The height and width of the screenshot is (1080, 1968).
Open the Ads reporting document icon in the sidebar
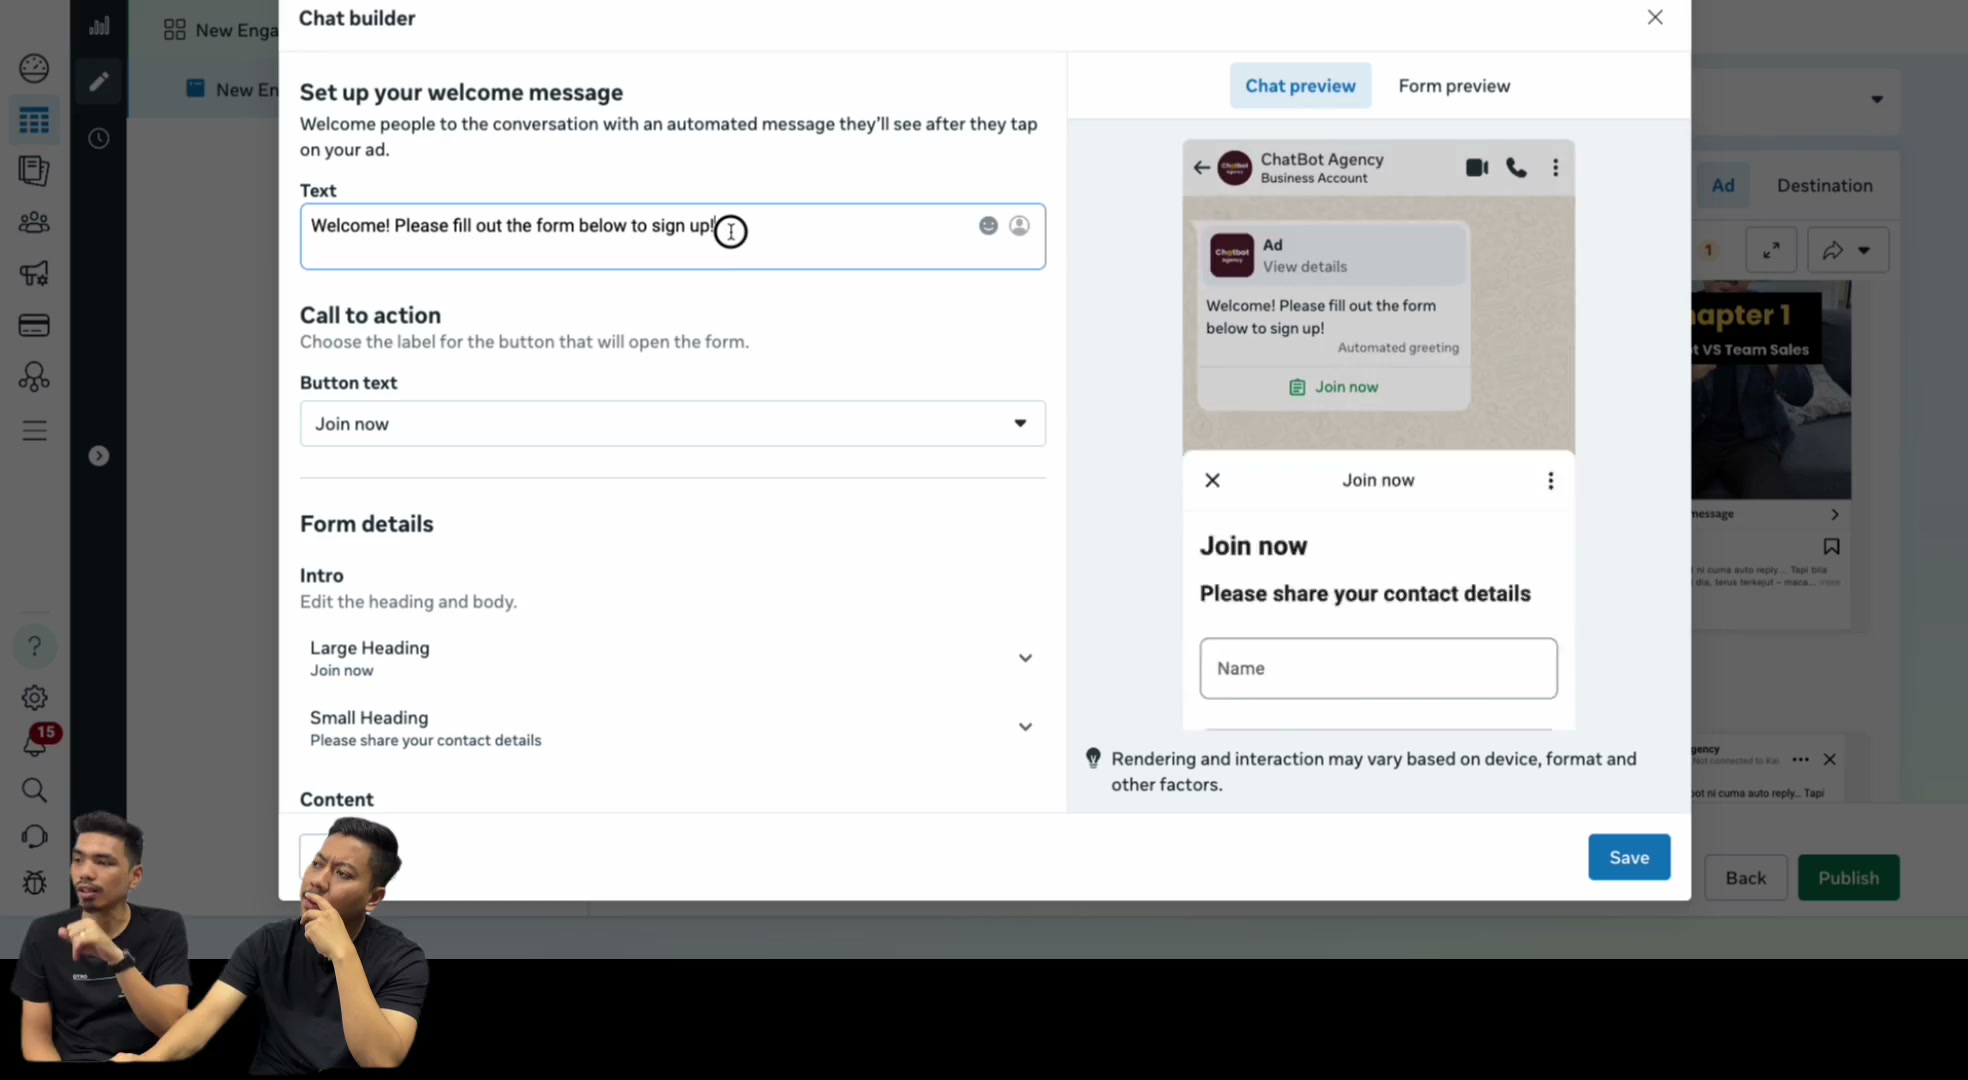tap(34, 171)
